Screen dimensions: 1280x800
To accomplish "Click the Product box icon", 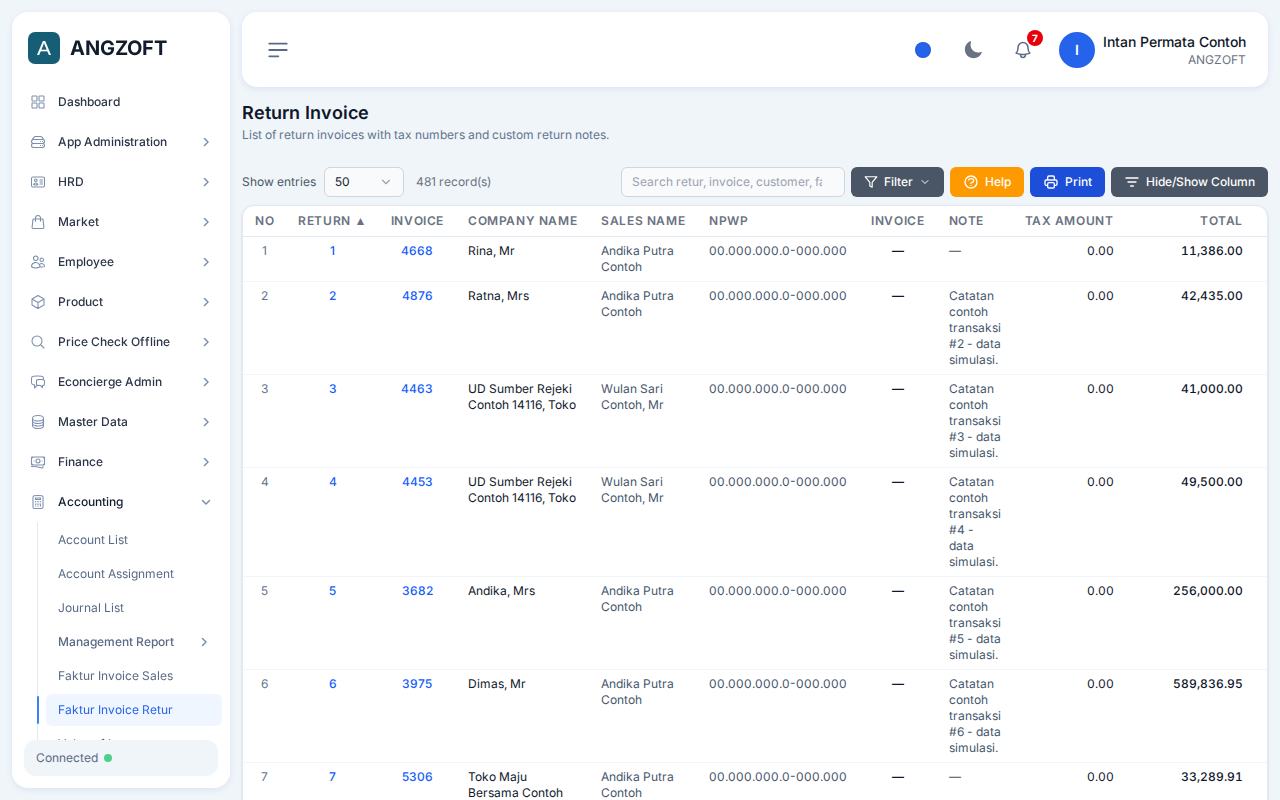I will coord(38,302).
